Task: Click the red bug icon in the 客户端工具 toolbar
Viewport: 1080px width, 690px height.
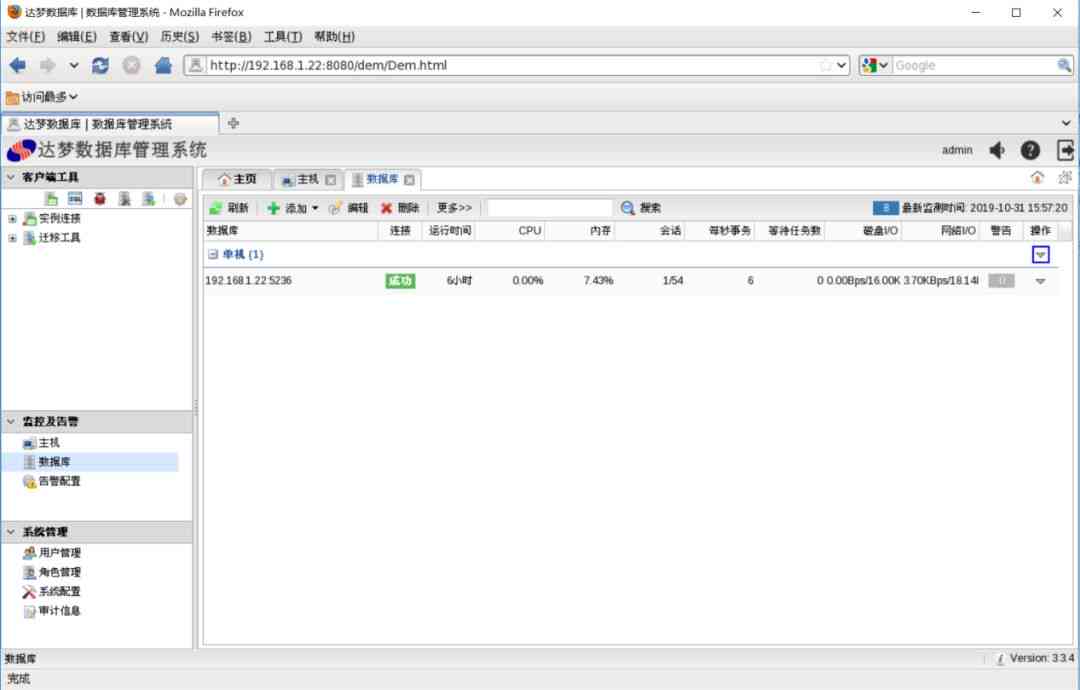Action: (x=100, y=199)
